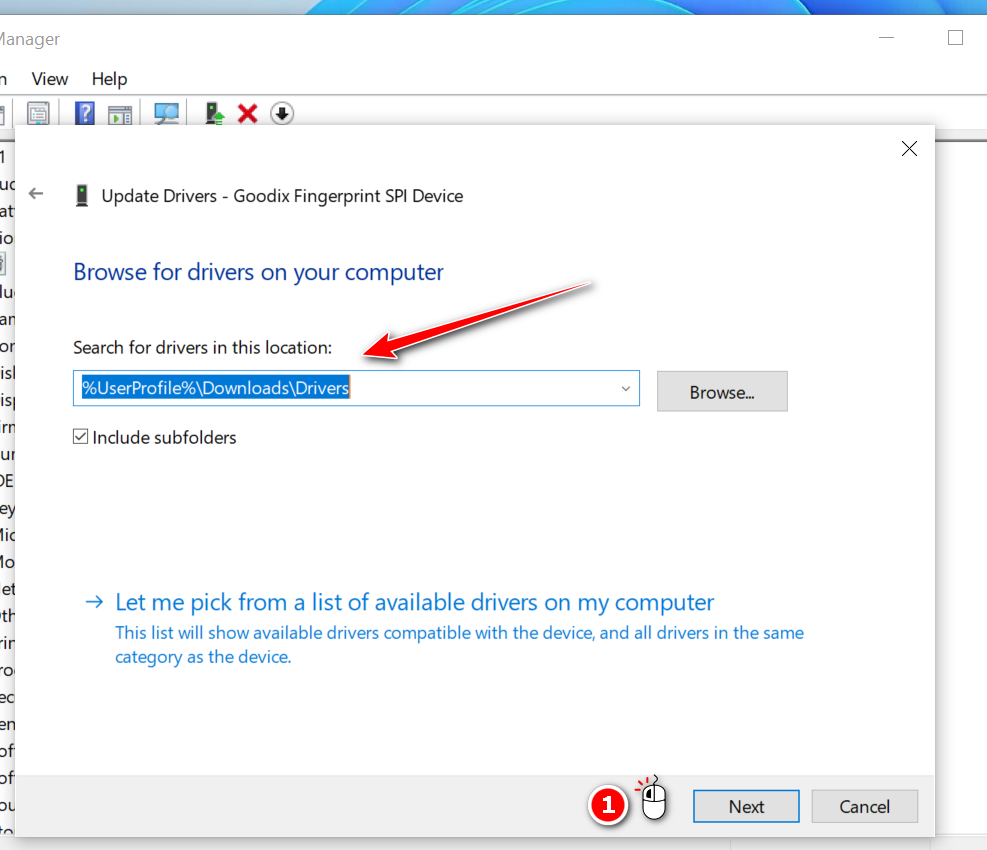Click the device icon beside Update Drivers title
This screenshot has width=987, height=850.
click(82, 196)
